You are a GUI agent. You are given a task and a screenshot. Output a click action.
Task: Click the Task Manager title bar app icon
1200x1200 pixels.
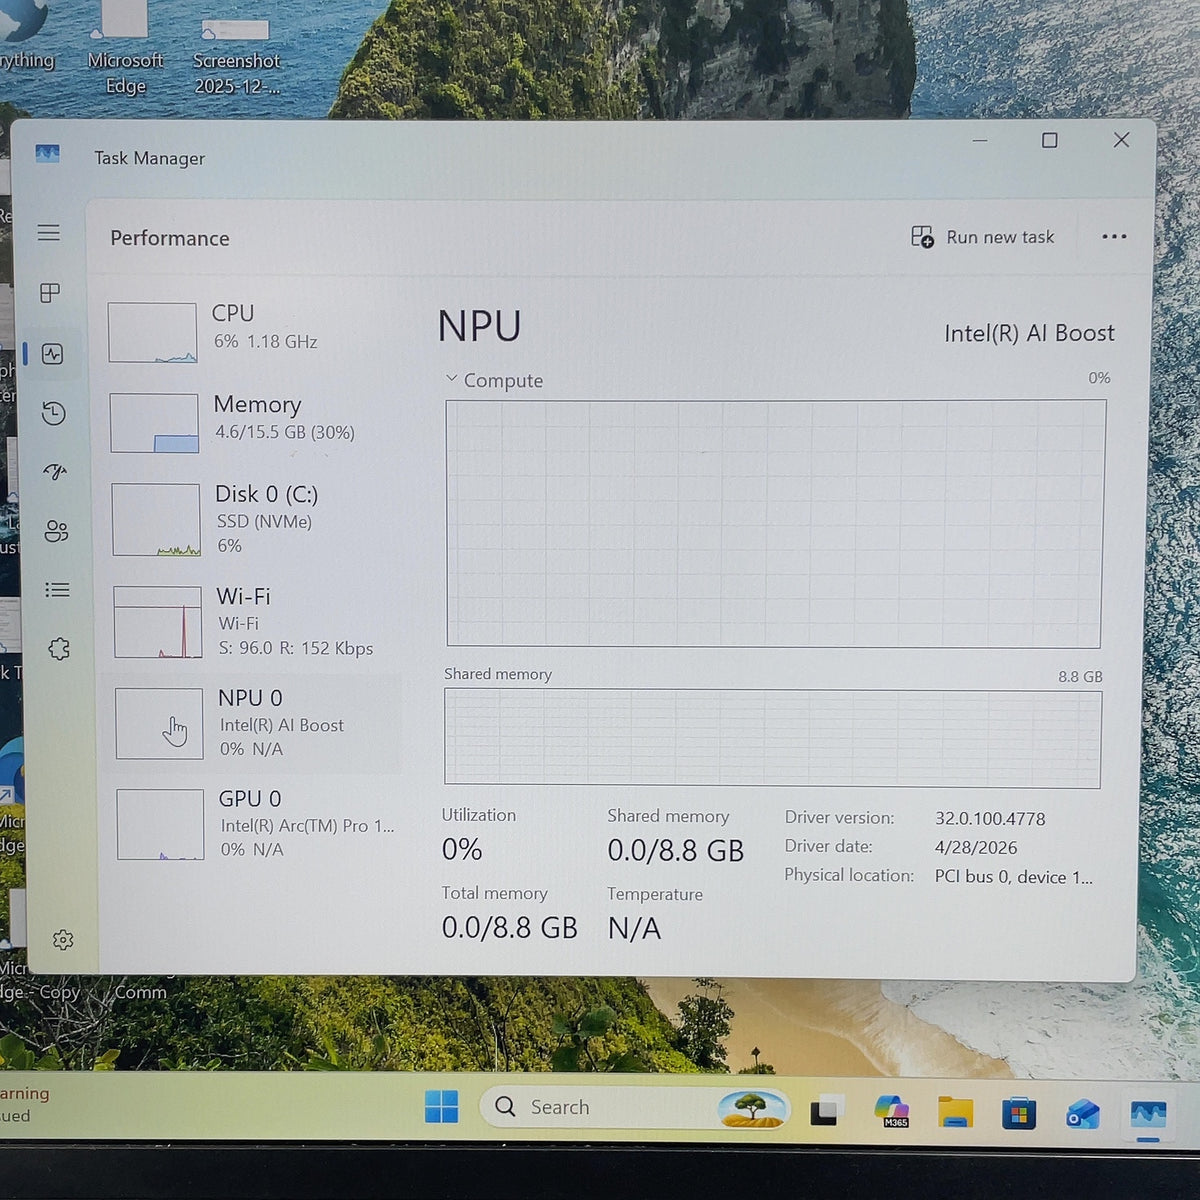click(x=47, y=154)
